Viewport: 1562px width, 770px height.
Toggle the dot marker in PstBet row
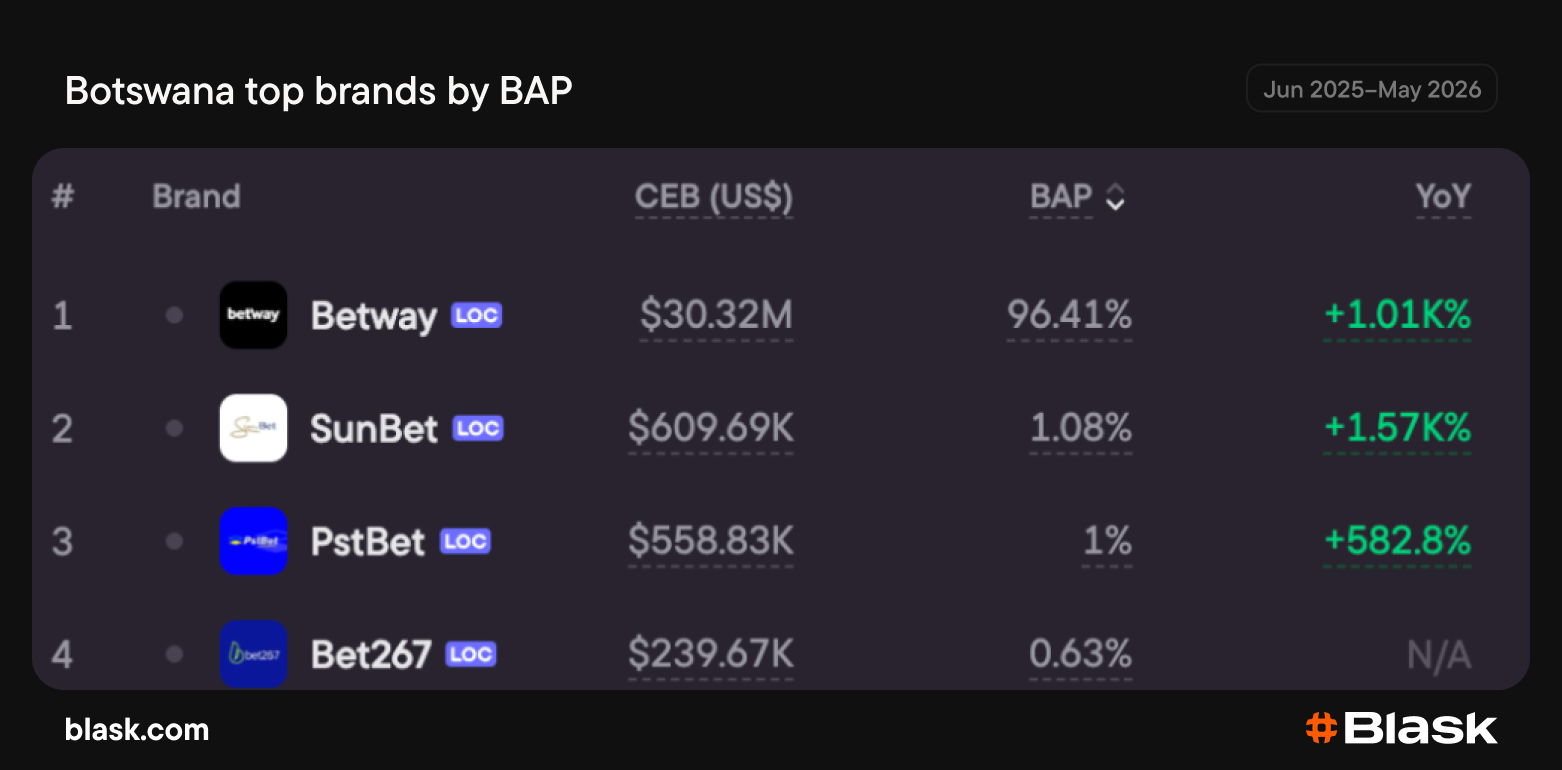click(x=174, y=541)
